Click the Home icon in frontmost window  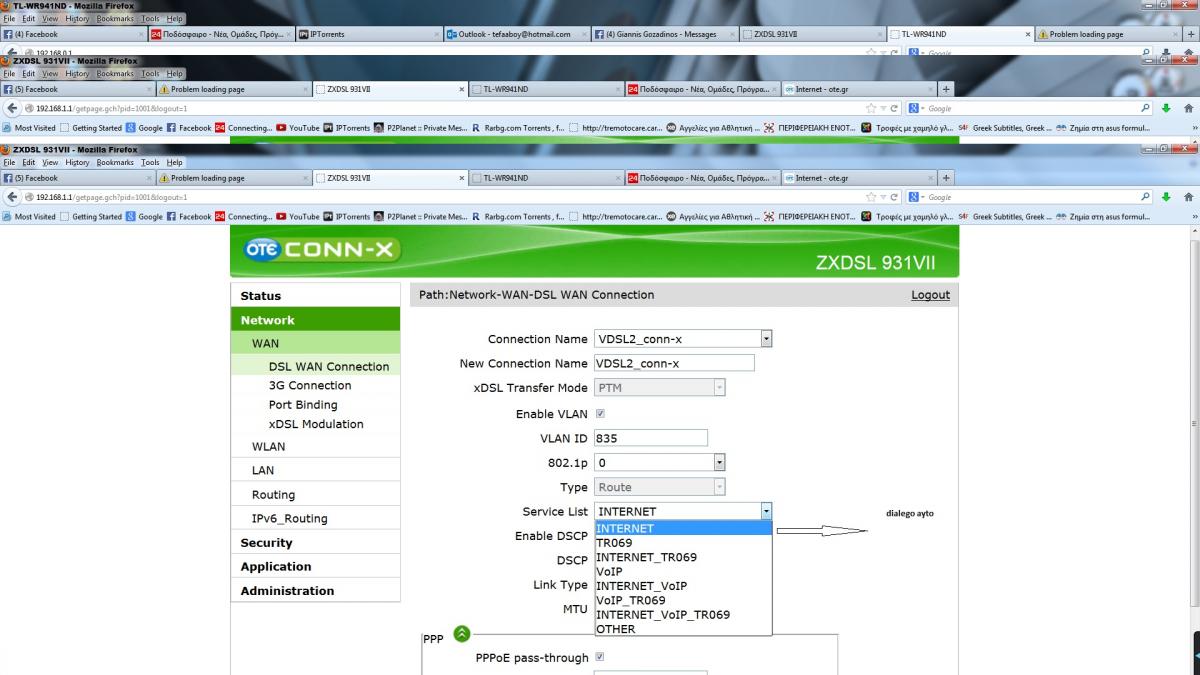[1188, 197]
